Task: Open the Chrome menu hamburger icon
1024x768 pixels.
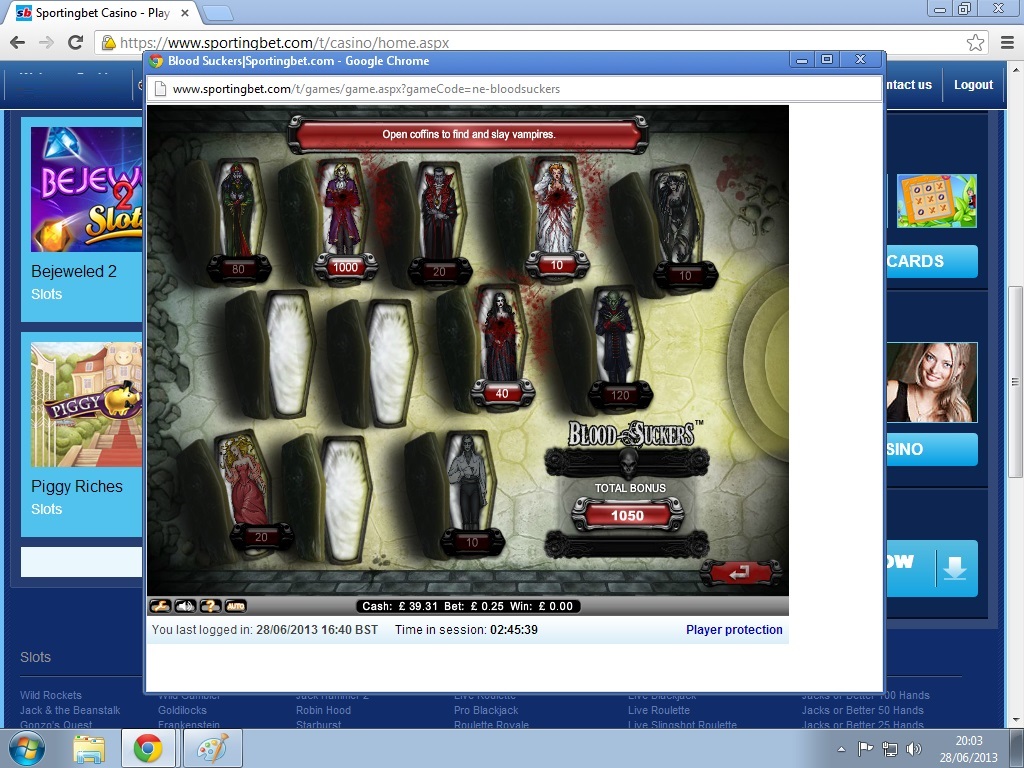Action: pyautogui.click(x=1006, y=43)
